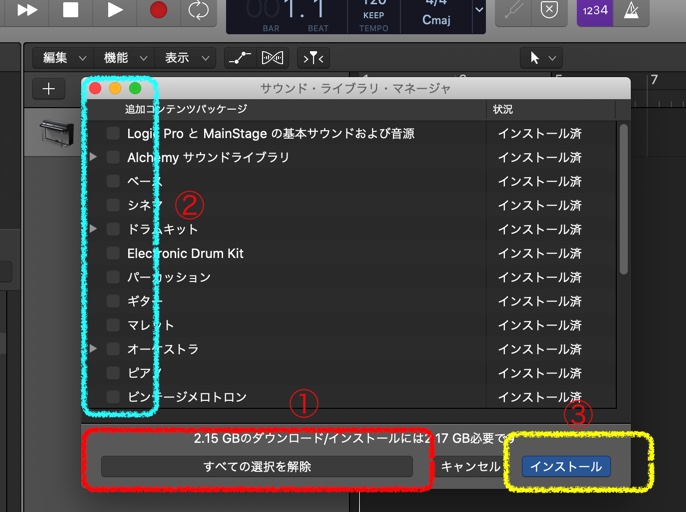The image size is (686, 512).
Task: Toggle the Flex bowtie button
Action: point(272,58)
